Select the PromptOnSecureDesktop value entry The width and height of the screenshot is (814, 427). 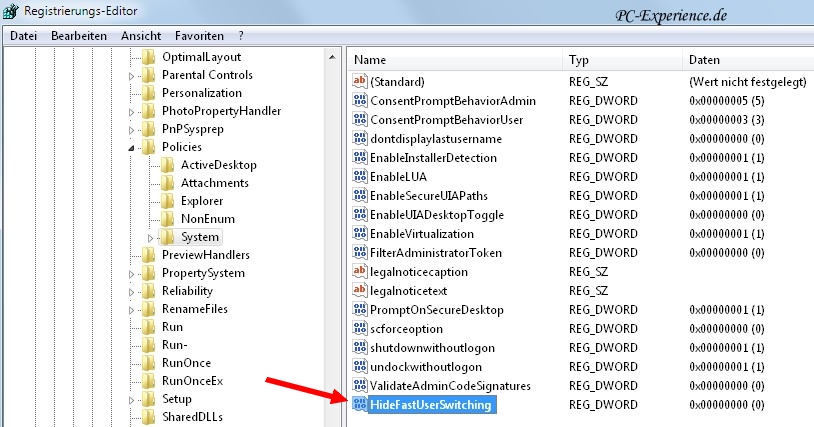click(x=436, y=310)
